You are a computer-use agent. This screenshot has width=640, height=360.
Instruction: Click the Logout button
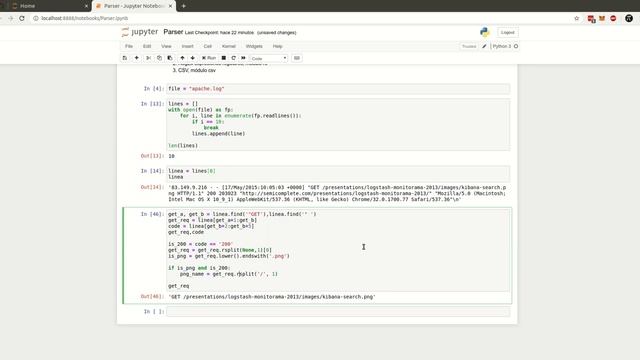[x=507, y=32]
